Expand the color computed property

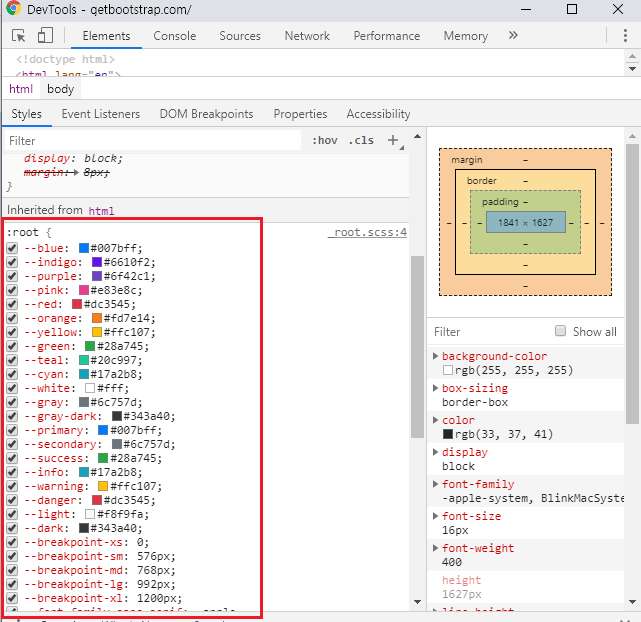click(436, 420)
